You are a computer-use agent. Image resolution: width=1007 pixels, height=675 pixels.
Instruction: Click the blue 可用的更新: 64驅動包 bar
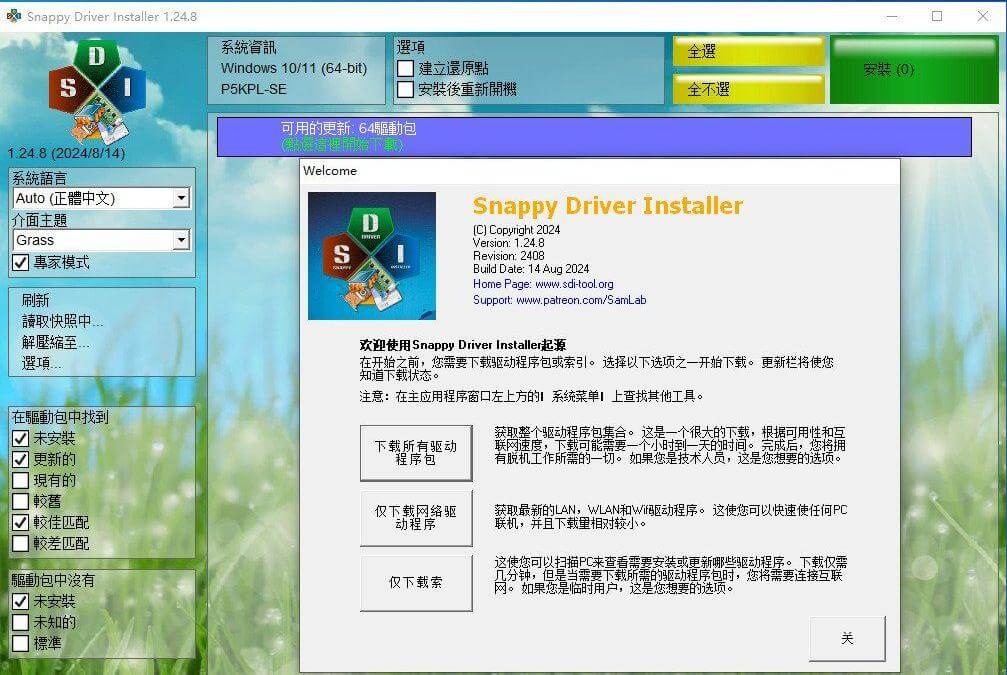point(594,136)
